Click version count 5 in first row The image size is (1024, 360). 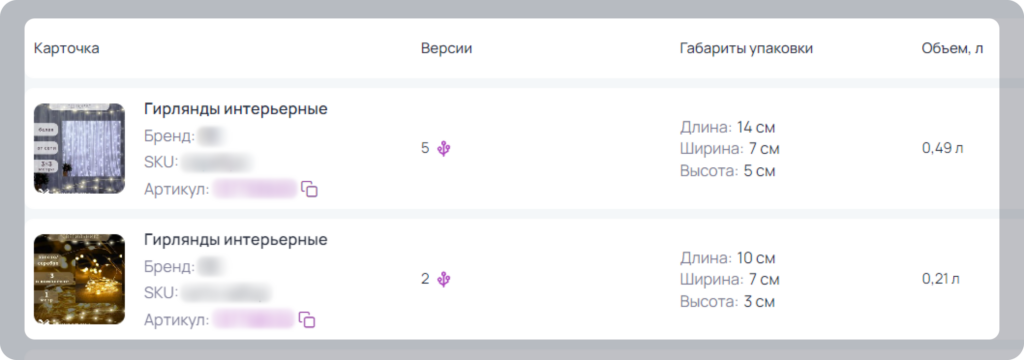pyautogui.click(x=425, y=148)
